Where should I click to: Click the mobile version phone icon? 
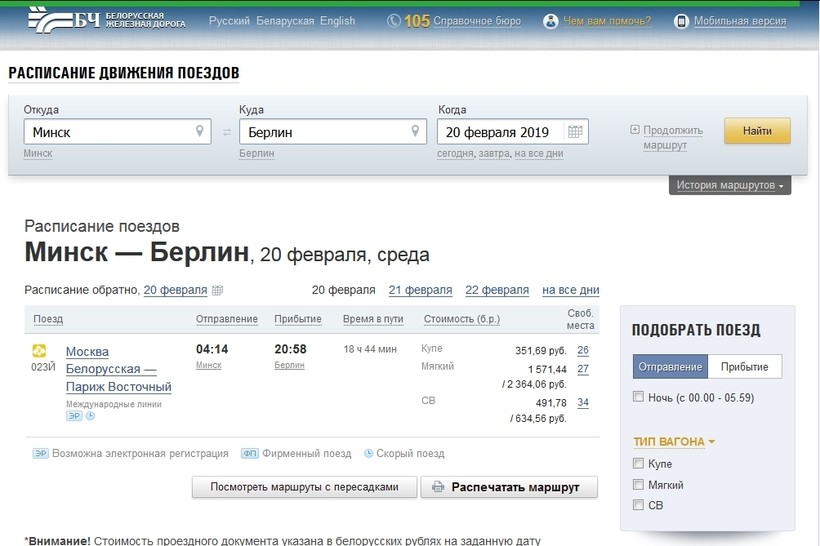[681, 21]
